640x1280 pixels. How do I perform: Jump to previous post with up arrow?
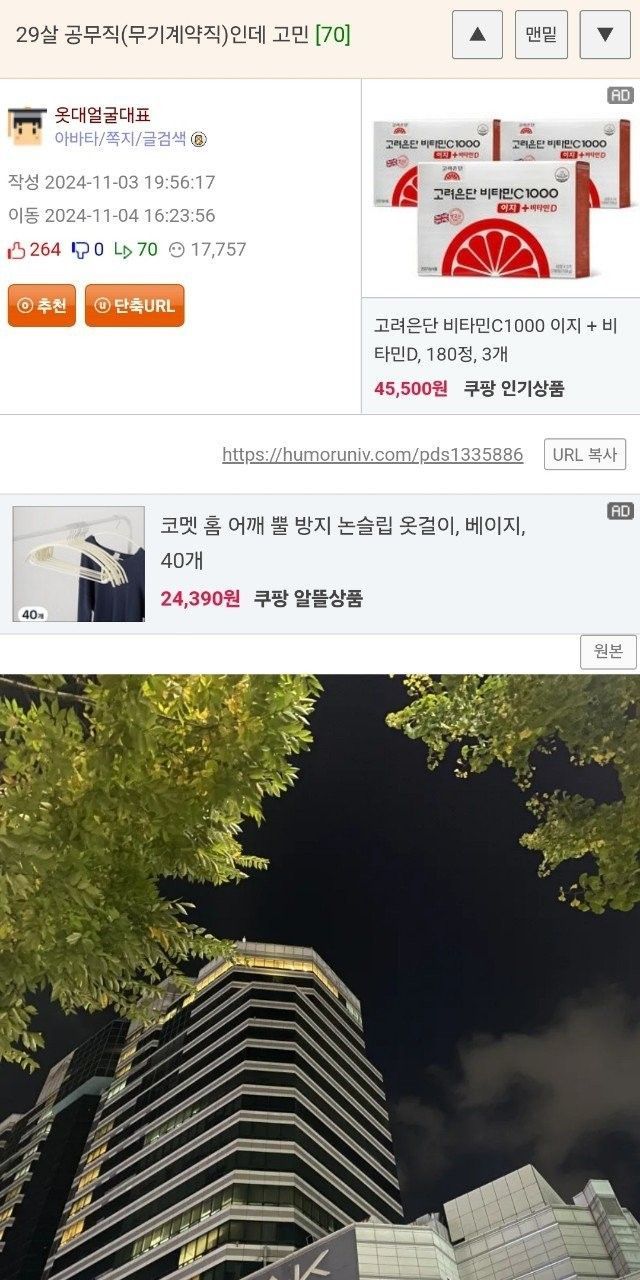pyautogui.click(x=477, y=35)
